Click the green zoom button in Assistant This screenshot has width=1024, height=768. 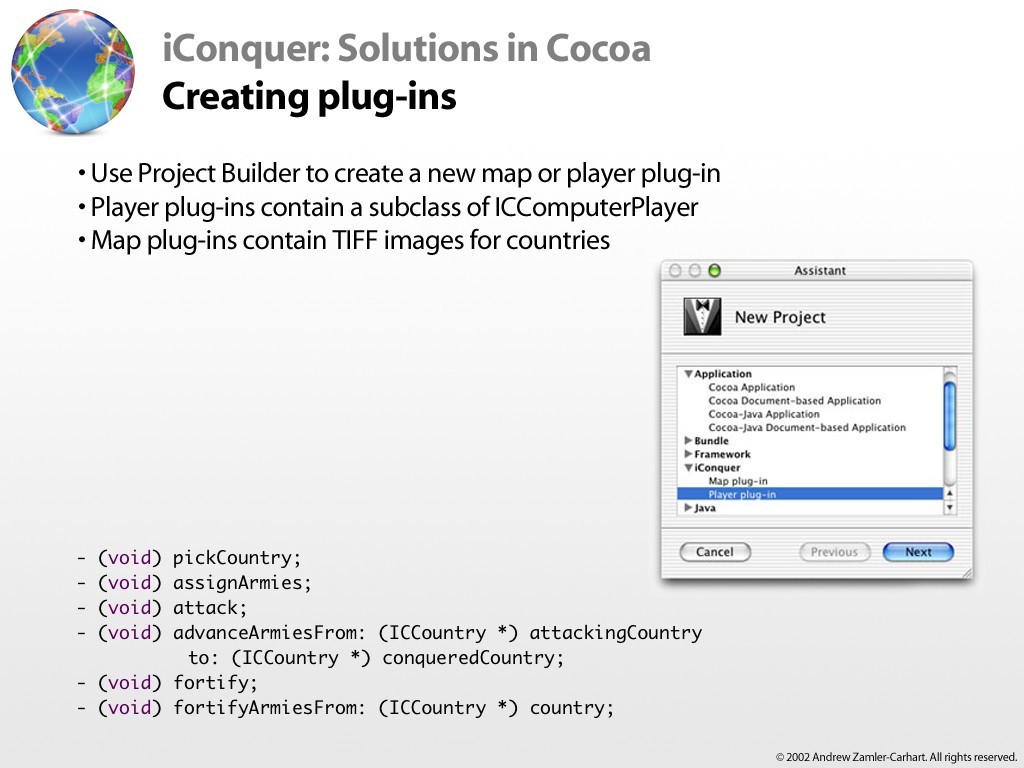[x=714, y=271]
